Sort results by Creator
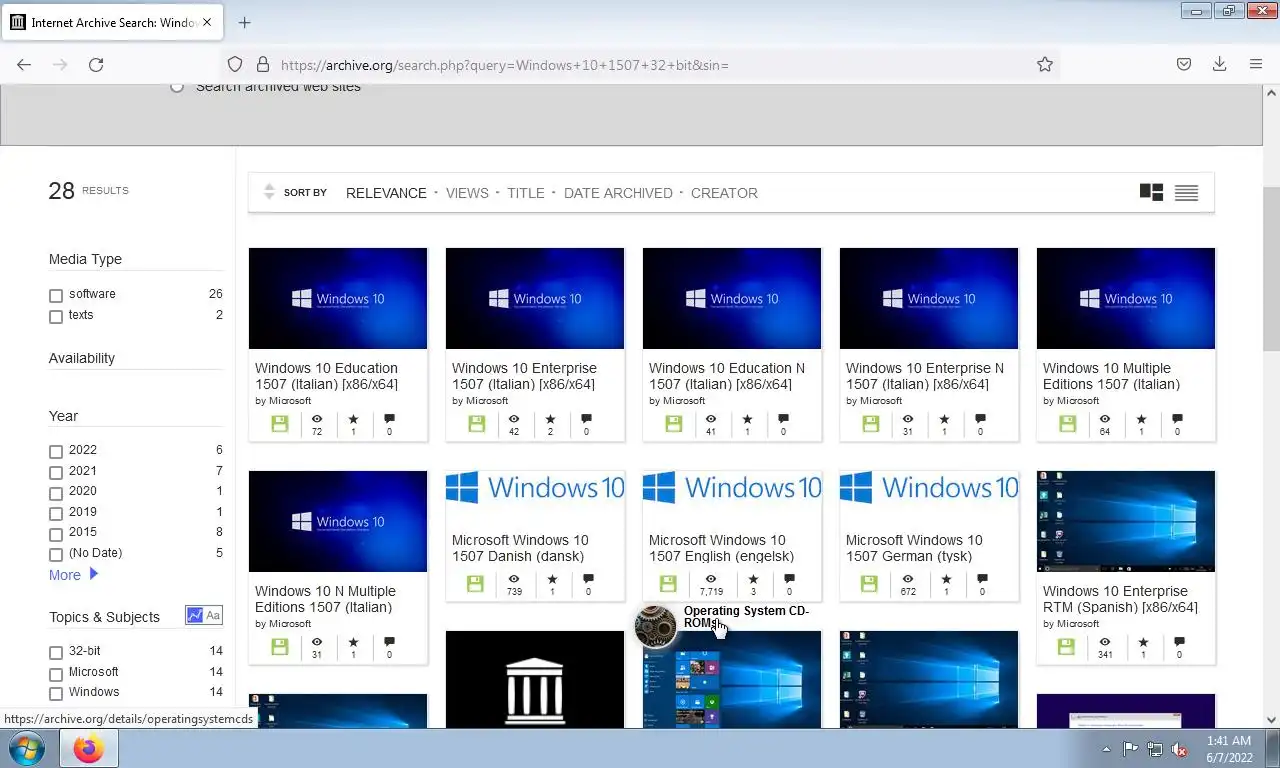 (724, 193)
